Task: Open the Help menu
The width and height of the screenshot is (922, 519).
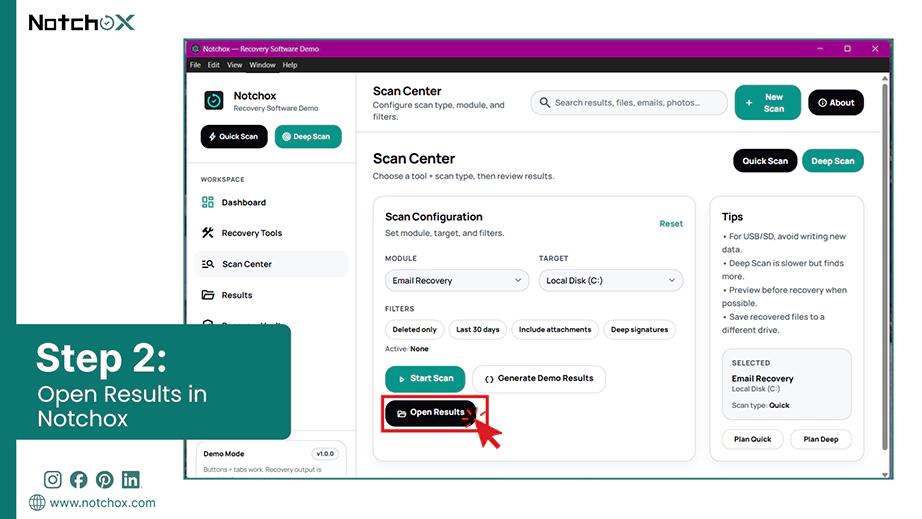Action: click(290, 65)
